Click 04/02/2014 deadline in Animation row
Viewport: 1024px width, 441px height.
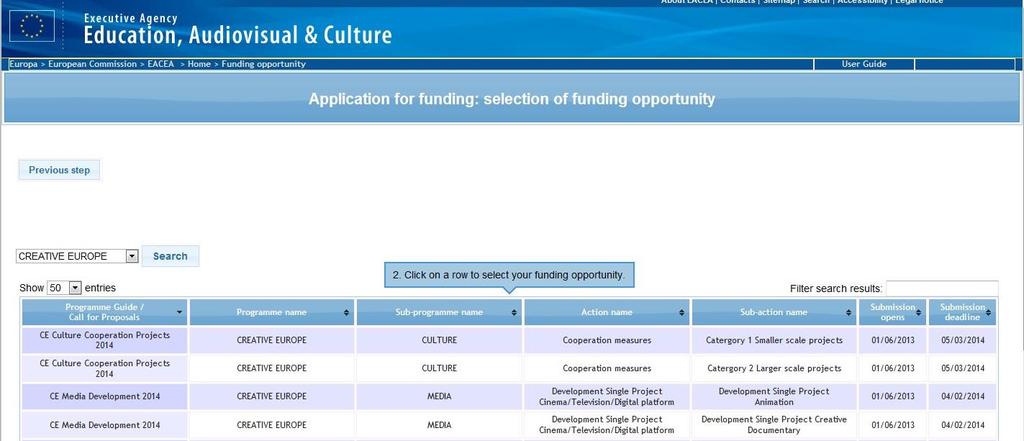point(963,397)
